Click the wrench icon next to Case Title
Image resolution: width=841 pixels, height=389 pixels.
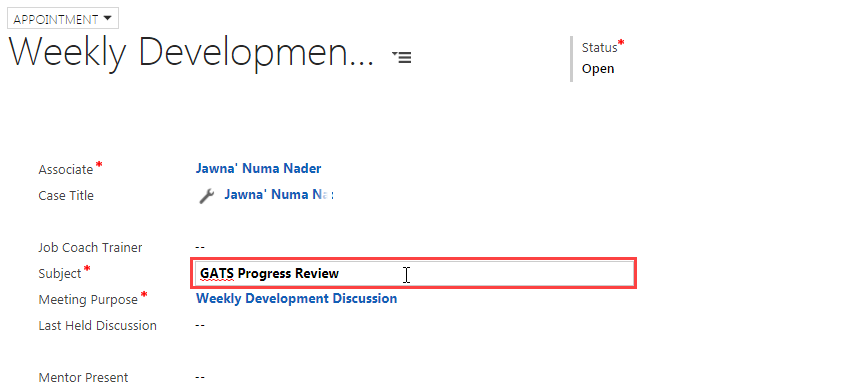click(207, 196)
